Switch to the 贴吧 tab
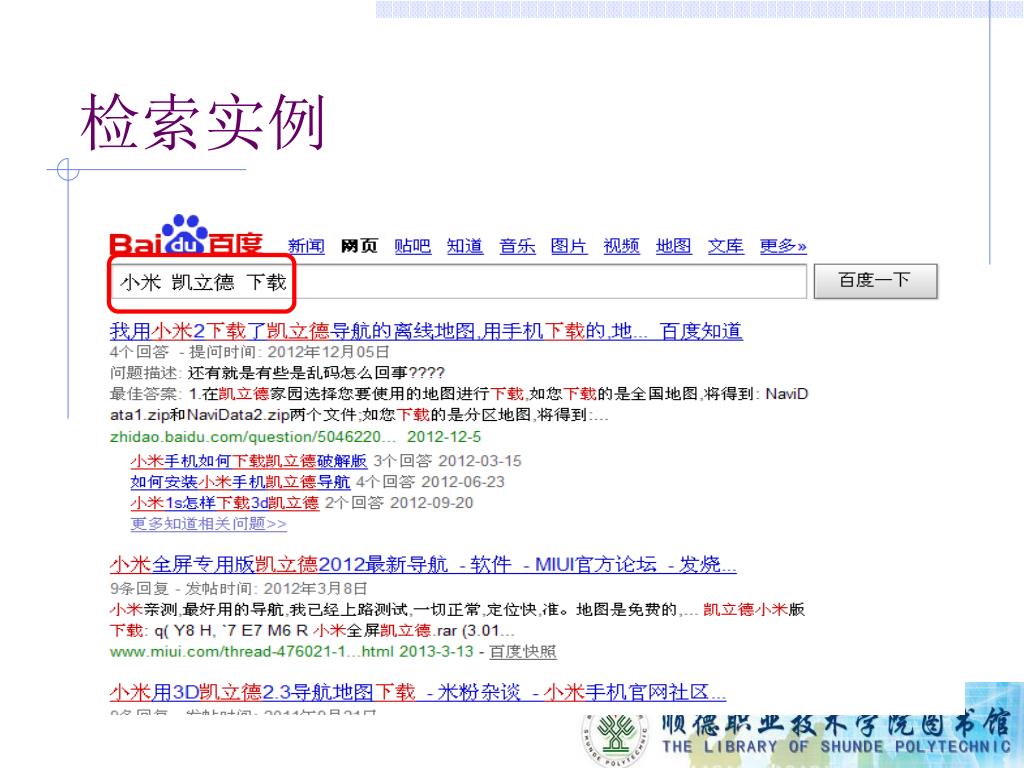 412,246
